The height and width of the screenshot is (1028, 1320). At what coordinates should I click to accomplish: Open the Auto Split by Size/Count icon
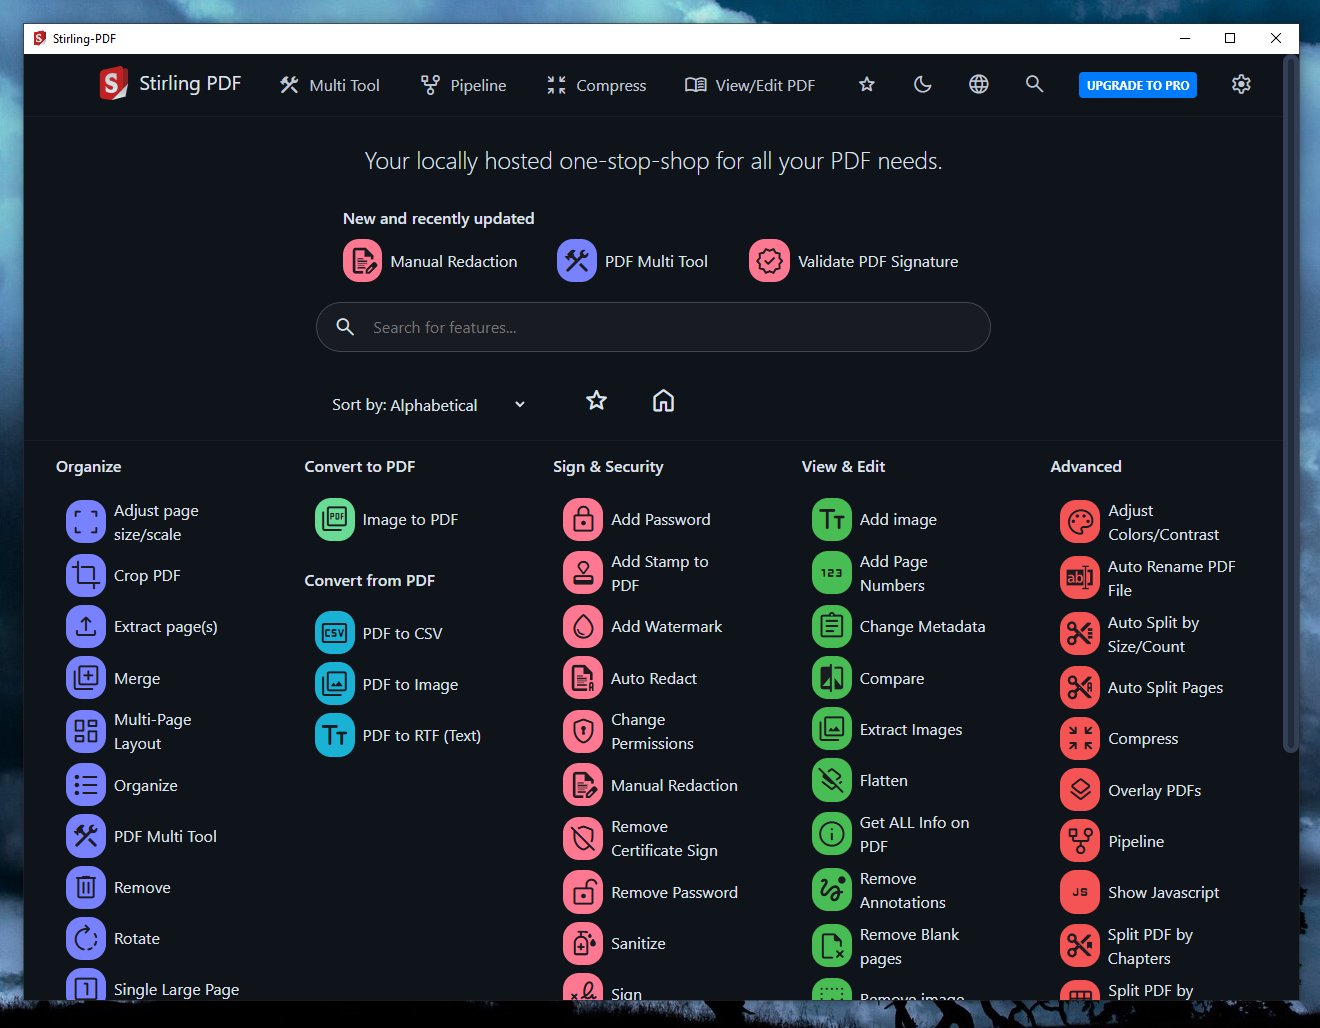(x=1080, y=634)
